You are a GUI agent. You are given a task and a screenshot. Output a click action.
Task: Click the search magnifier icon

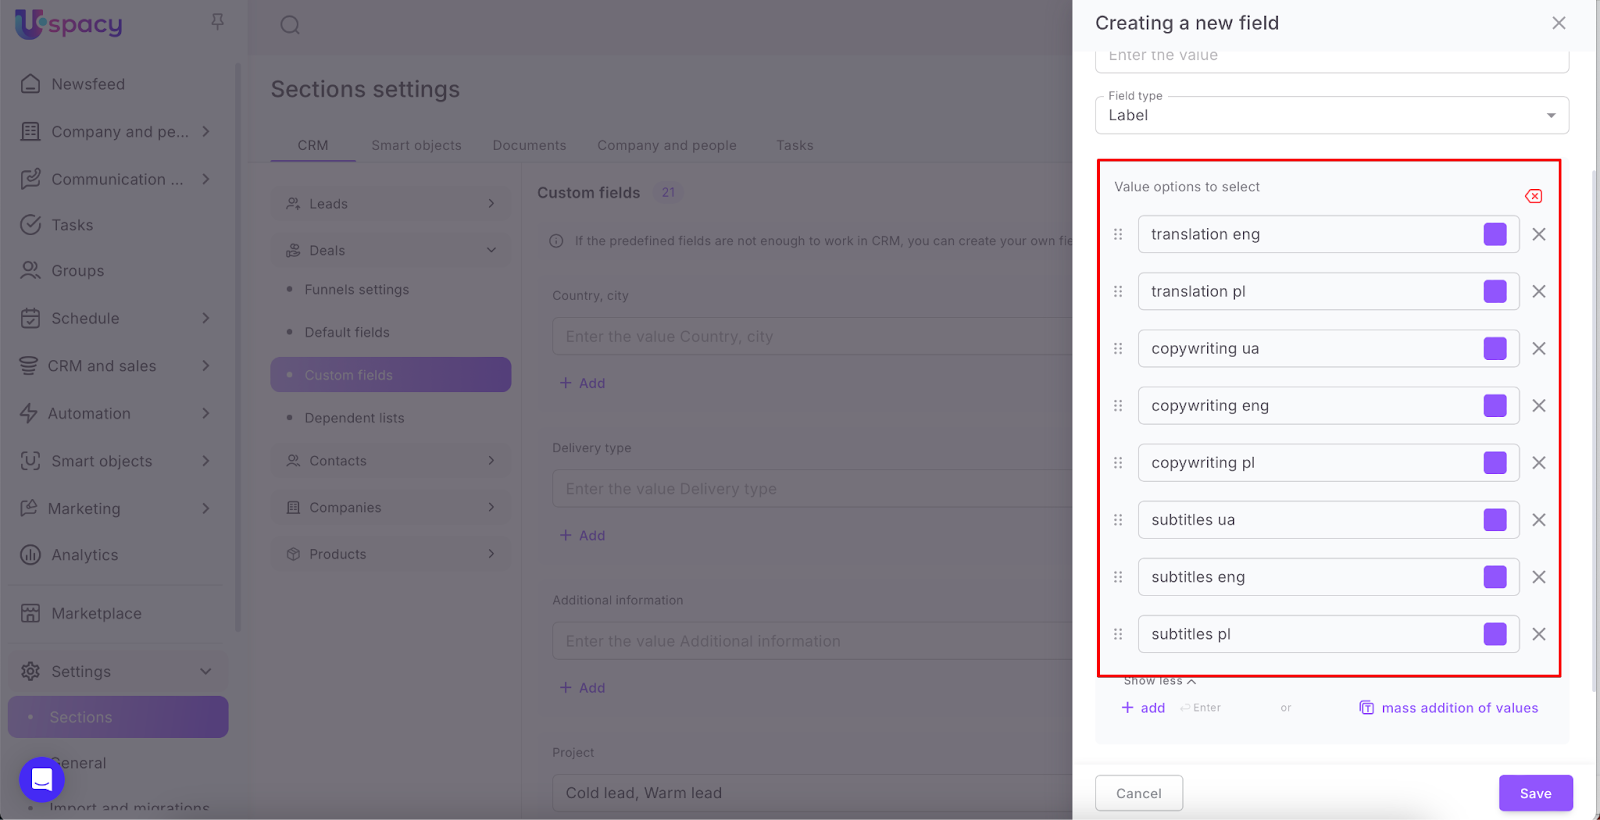pos(290,25)
